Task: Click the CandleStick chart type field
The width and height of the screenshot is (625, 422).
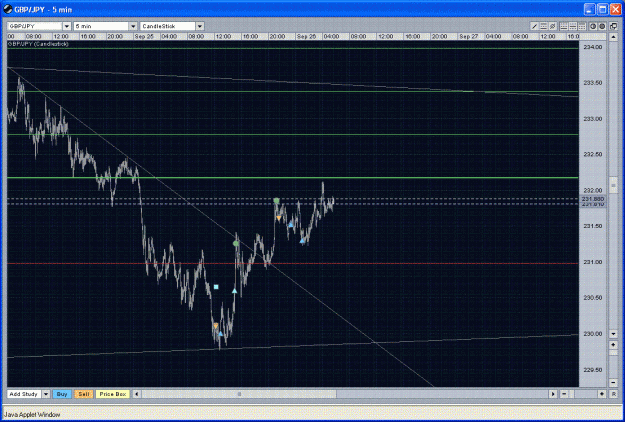Action: tap(168, 26)
